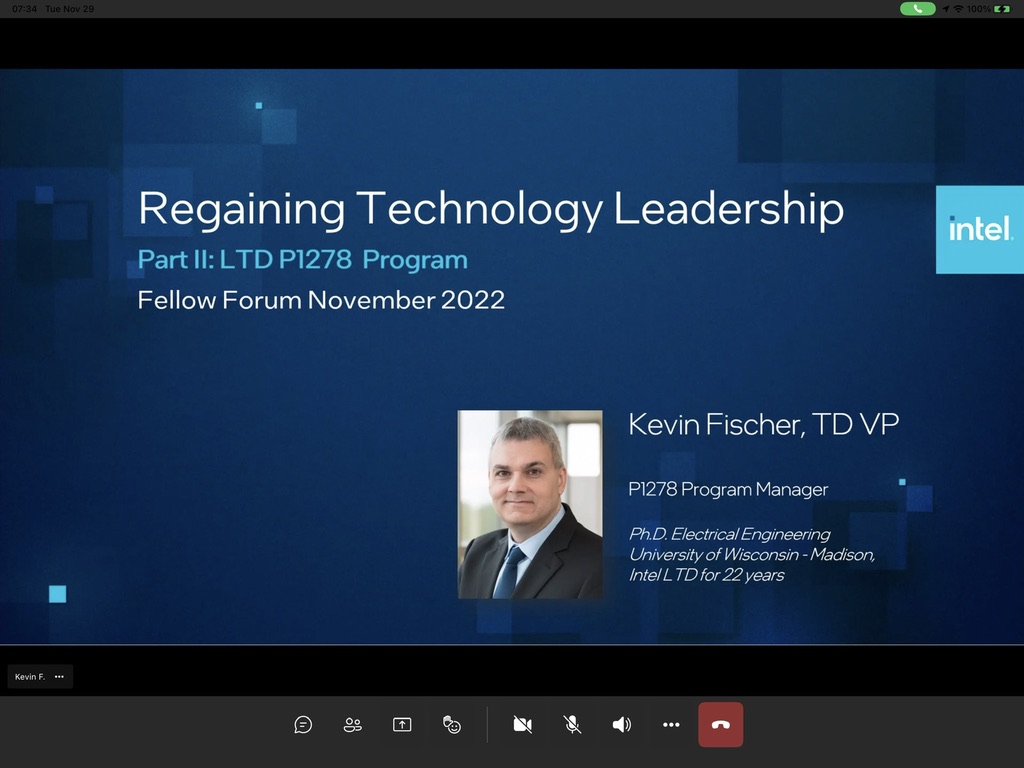1024x768 pixels.
Task: Open more meeting options in toolbar
Action: [x=671, y=725]
